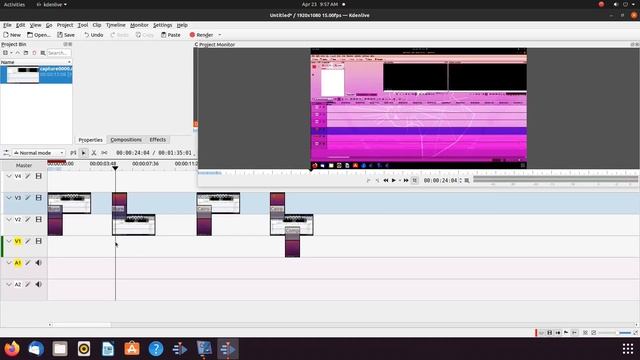Image resolution: width=640 pixels, height=360 pixels.
Task: Hide video on track V1 with film icon
Action: [39, 241]
